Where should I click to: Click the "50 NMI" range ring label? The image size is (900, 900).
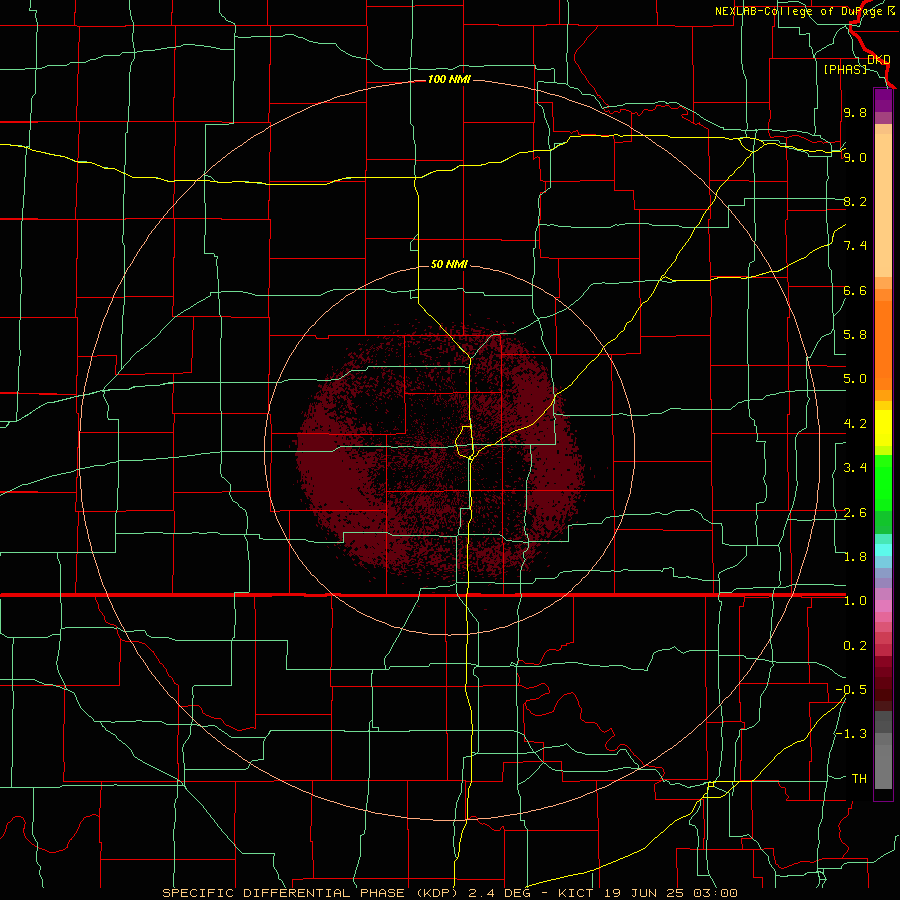449,264
